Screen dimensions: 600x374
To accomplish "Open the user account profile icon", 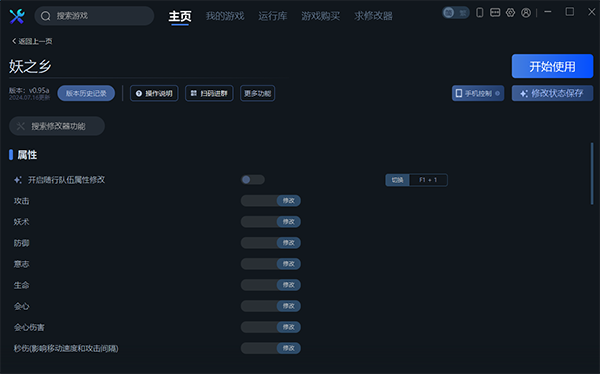I will [526, 13].
